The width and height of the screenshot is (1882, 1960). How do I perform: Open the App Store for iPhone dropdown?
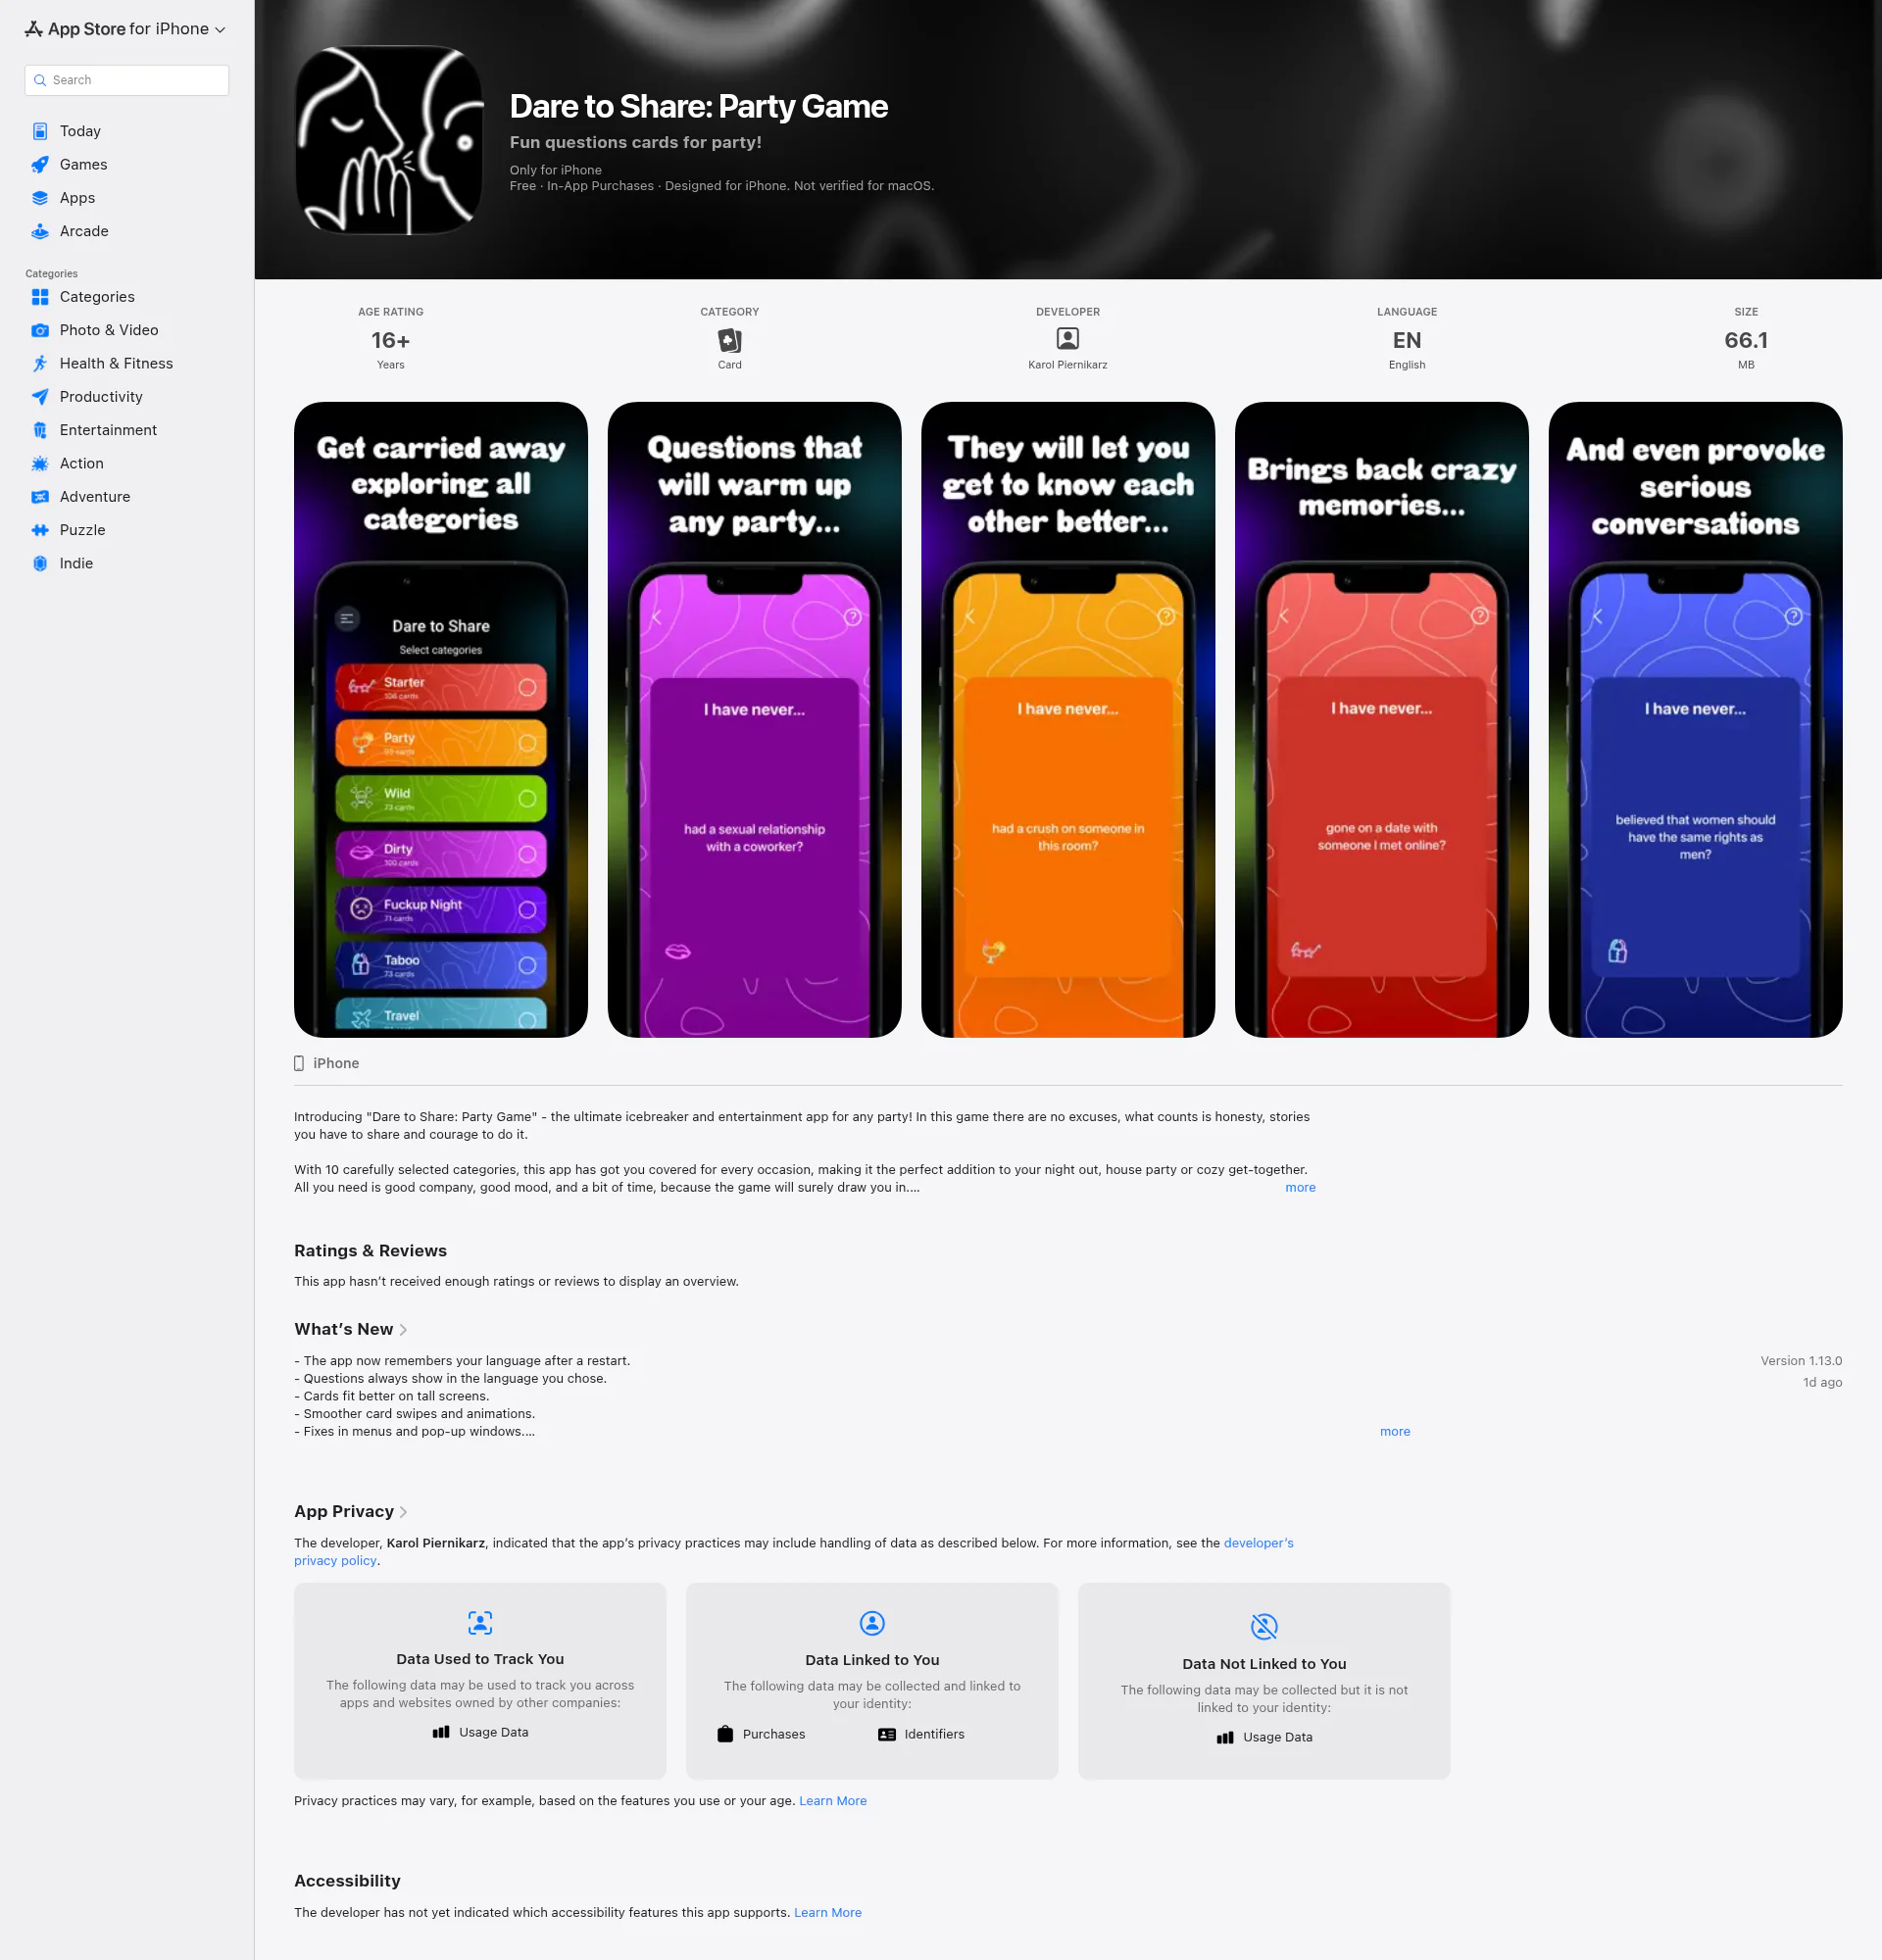126,29
